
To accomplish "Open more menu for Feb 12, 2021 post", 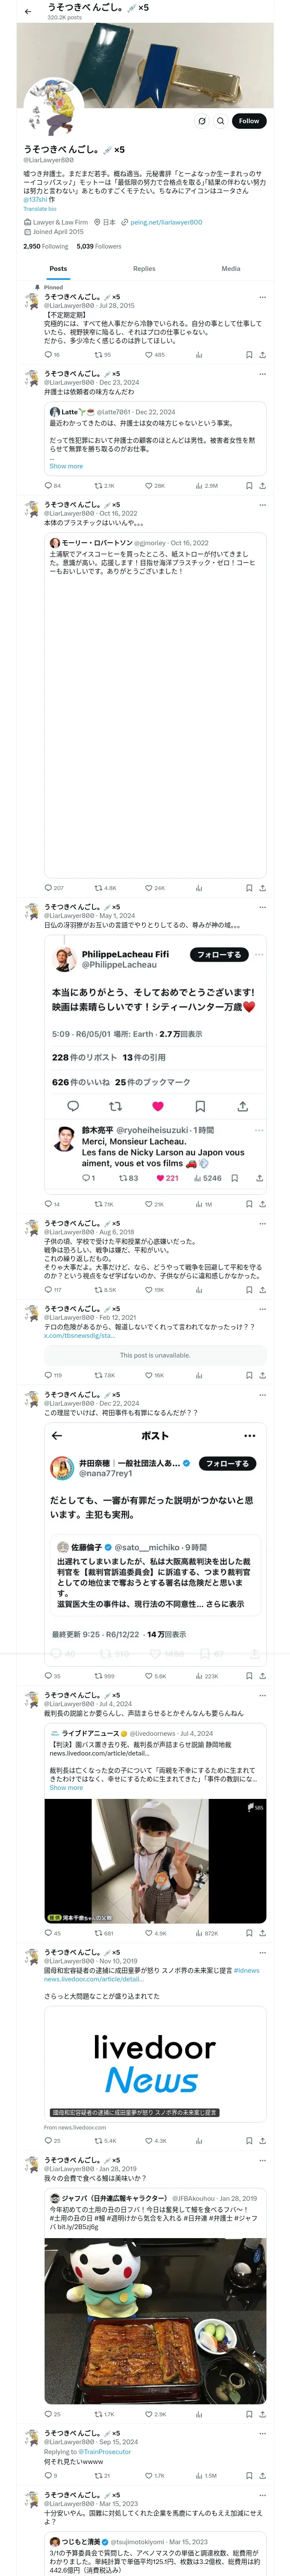I will [262, 1308].
